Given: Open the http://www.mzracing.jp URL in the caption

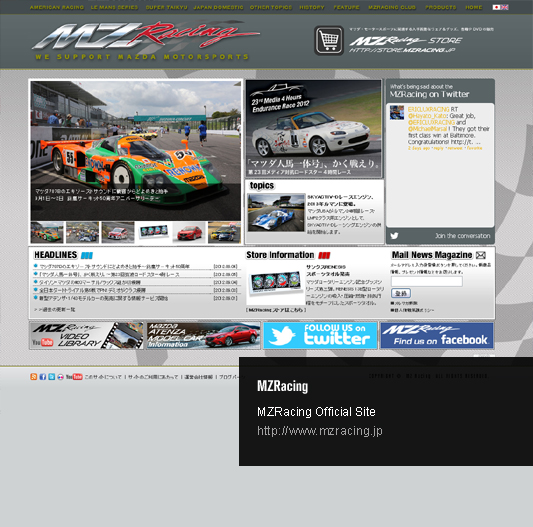Looking at the screenshot, I should (x=320, y=431).
